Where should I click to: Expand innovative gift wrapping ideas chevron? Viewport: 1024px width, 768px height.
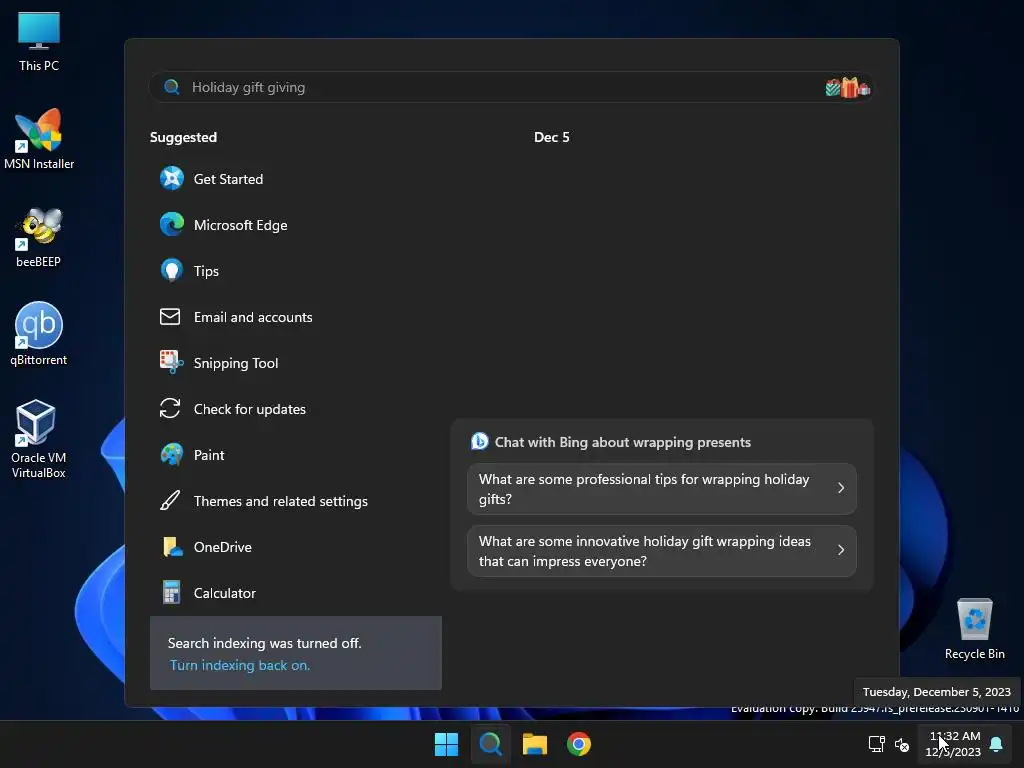point(841,550)
